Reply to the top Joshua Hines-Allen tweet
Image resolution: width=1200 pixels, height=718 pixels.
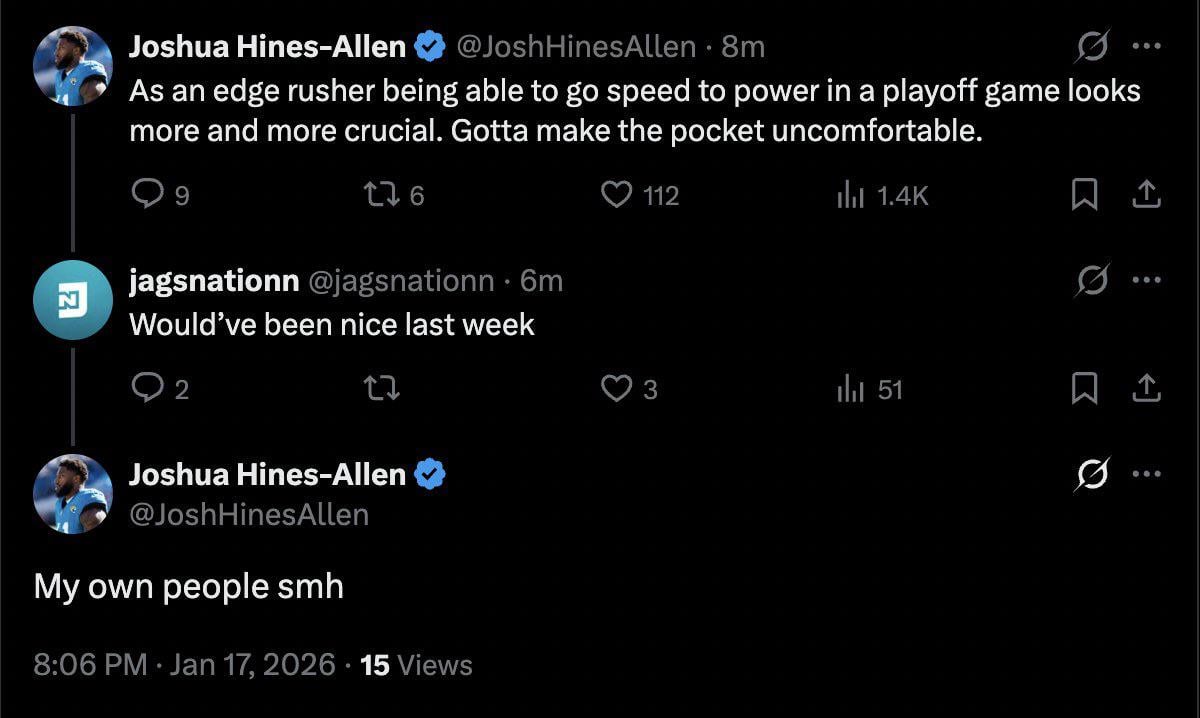coord(147,195)
